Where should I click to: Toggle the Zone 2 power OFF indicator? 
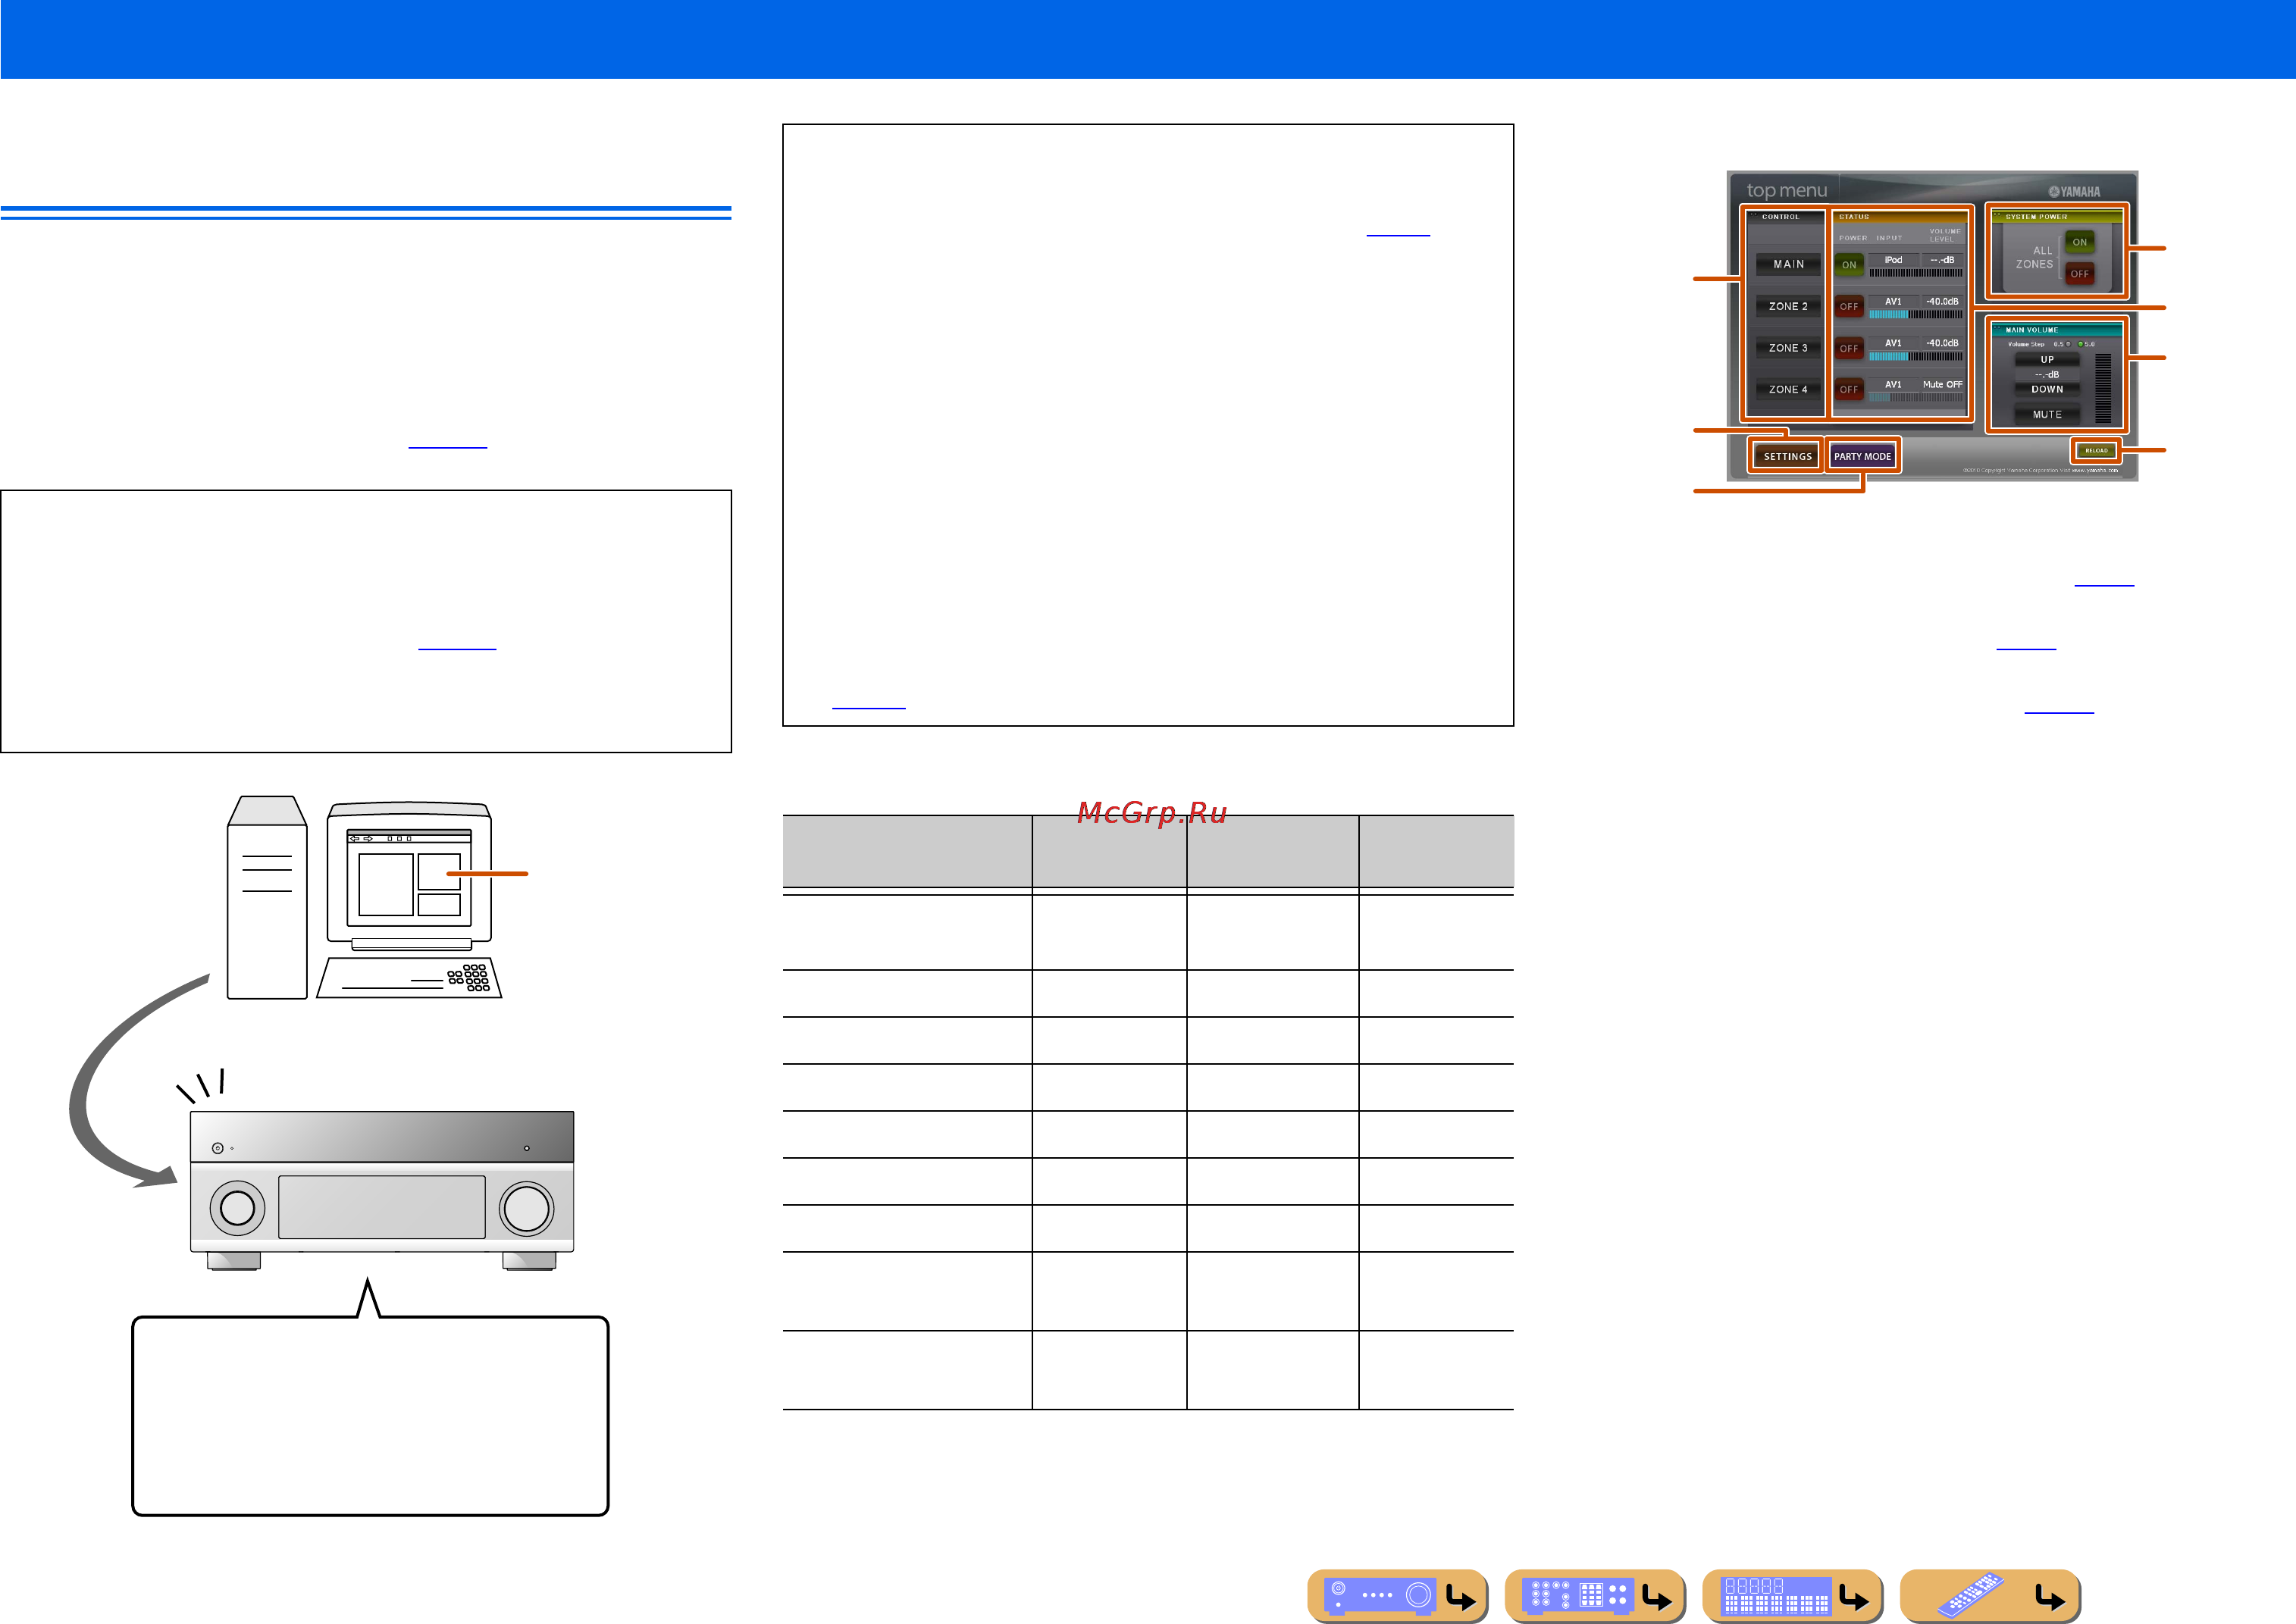click(1849, 307)
